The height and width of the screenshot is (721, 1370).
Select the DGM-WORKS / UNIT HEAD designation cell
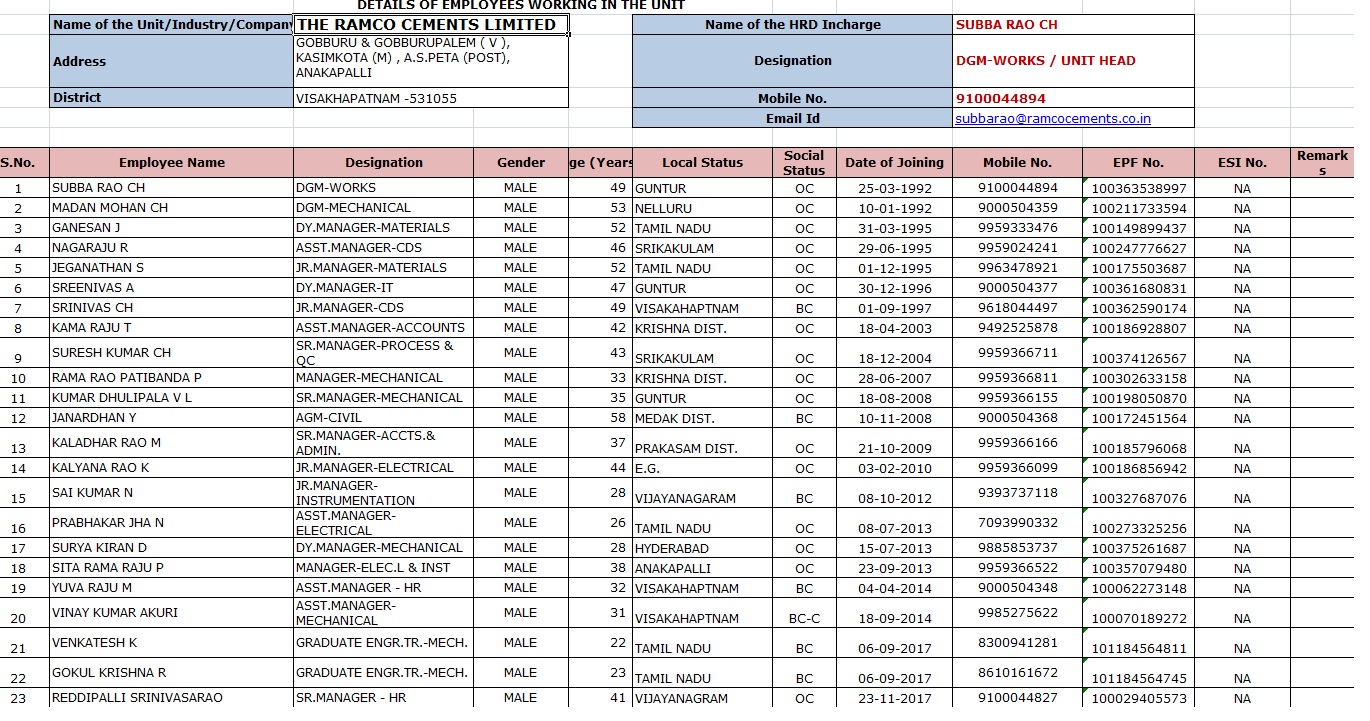[x=1073, y=61]
